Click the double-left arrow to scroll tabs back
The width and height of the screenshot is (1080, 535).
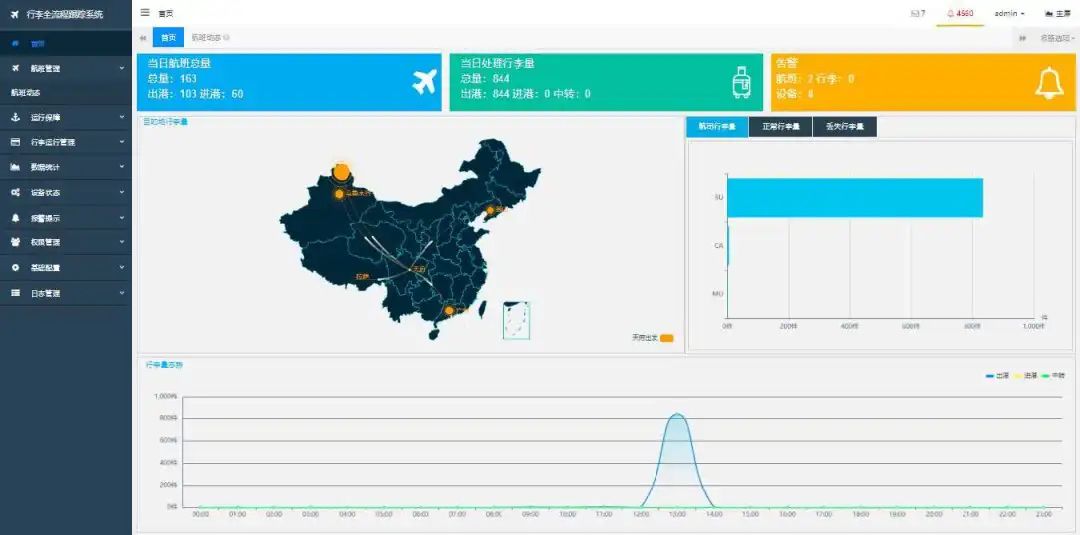(143, 38)
